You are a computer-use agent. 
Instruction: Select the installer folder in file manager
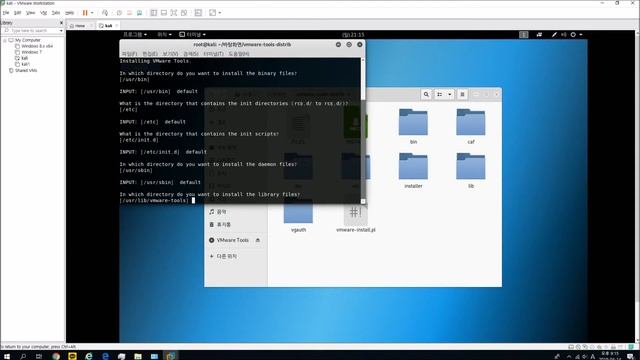pyautogui.click(x=413, y=170)
